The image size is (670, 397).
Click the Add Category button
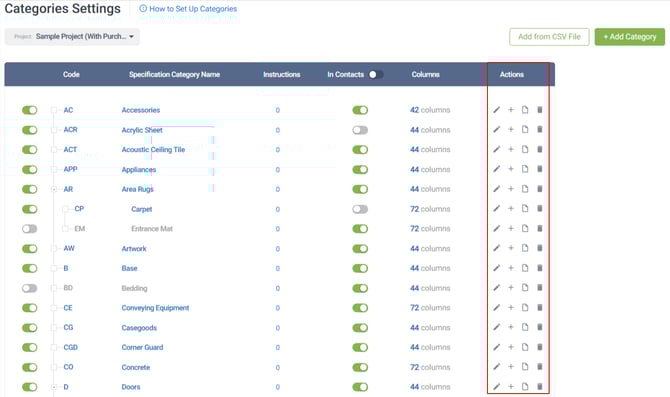(629, 37)
